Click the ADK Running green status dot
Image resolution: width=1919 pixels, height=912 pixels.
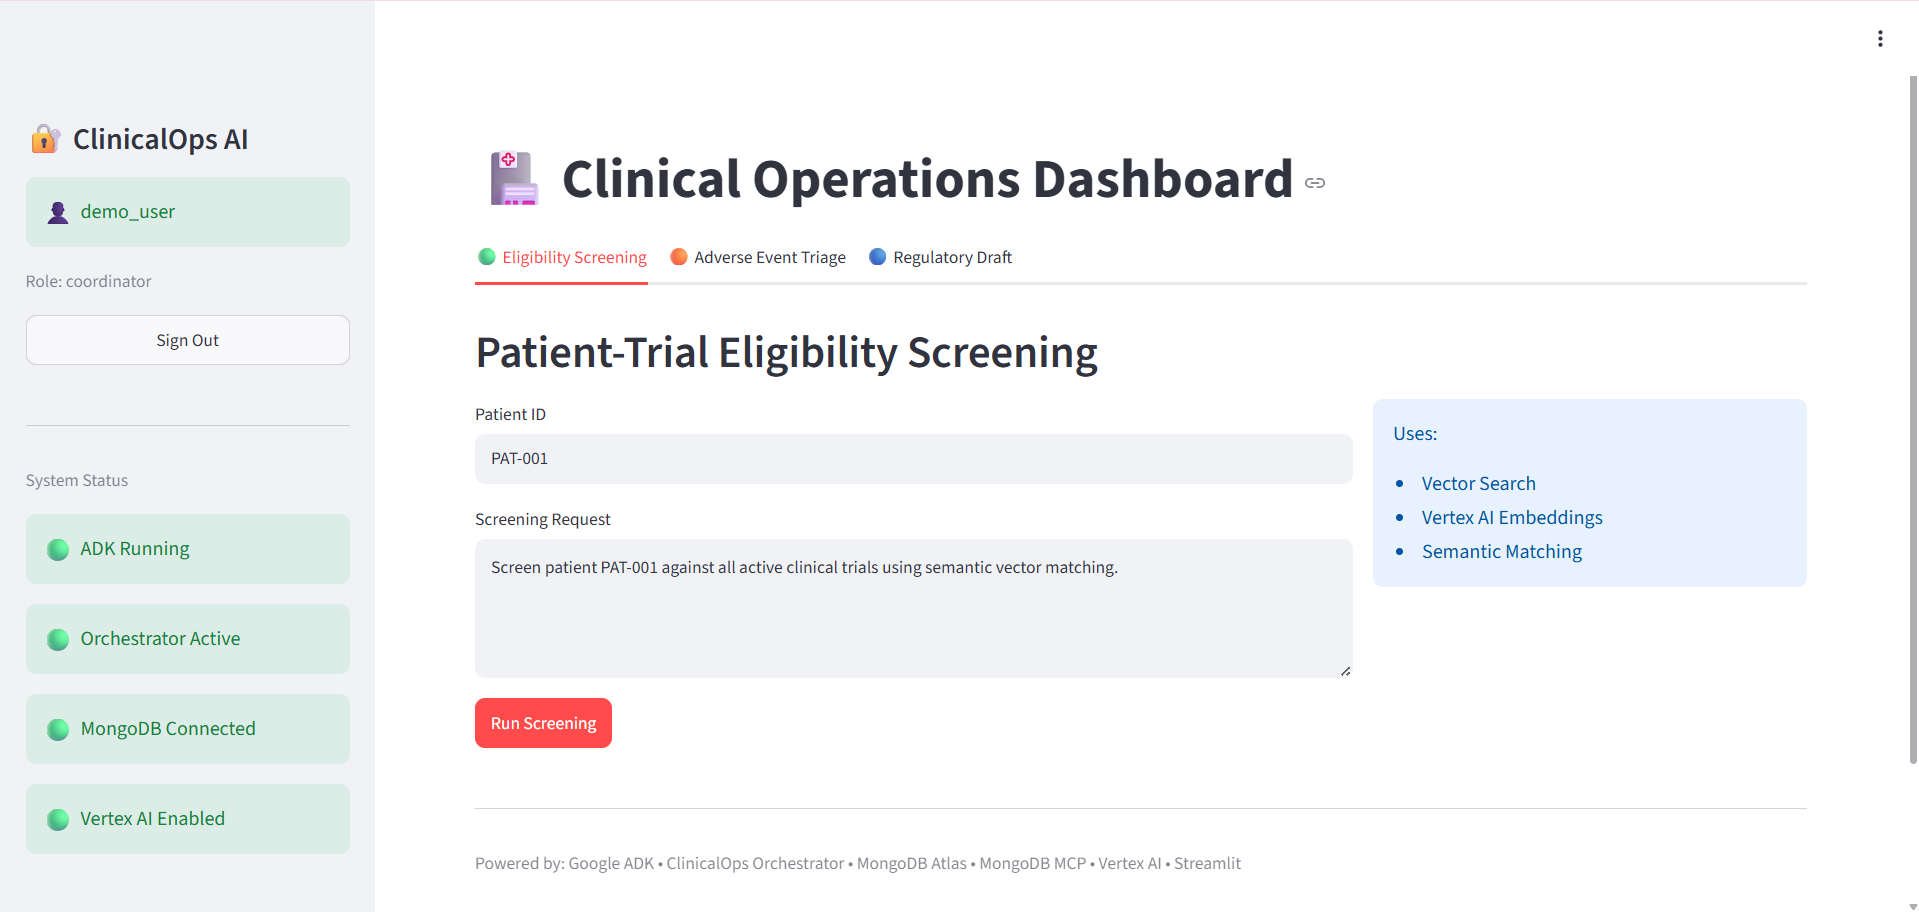point(58,549)
